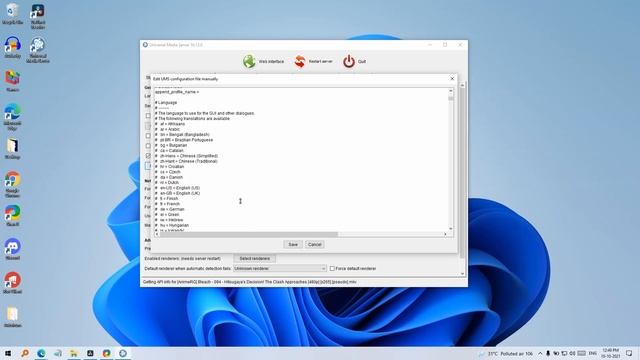This screenshot has width=640, height=360.
Task: Click 'The following translations are available' line
Action: point(192,118)
